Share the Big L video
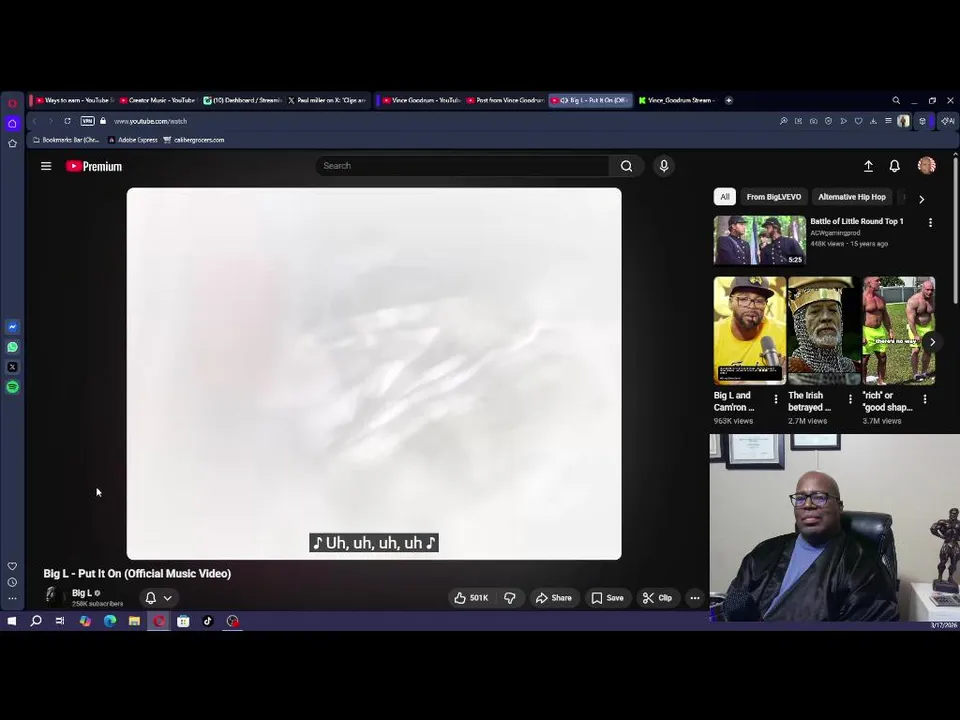The width and height of the screenshot is (960, 720). (x=553, y=598)
